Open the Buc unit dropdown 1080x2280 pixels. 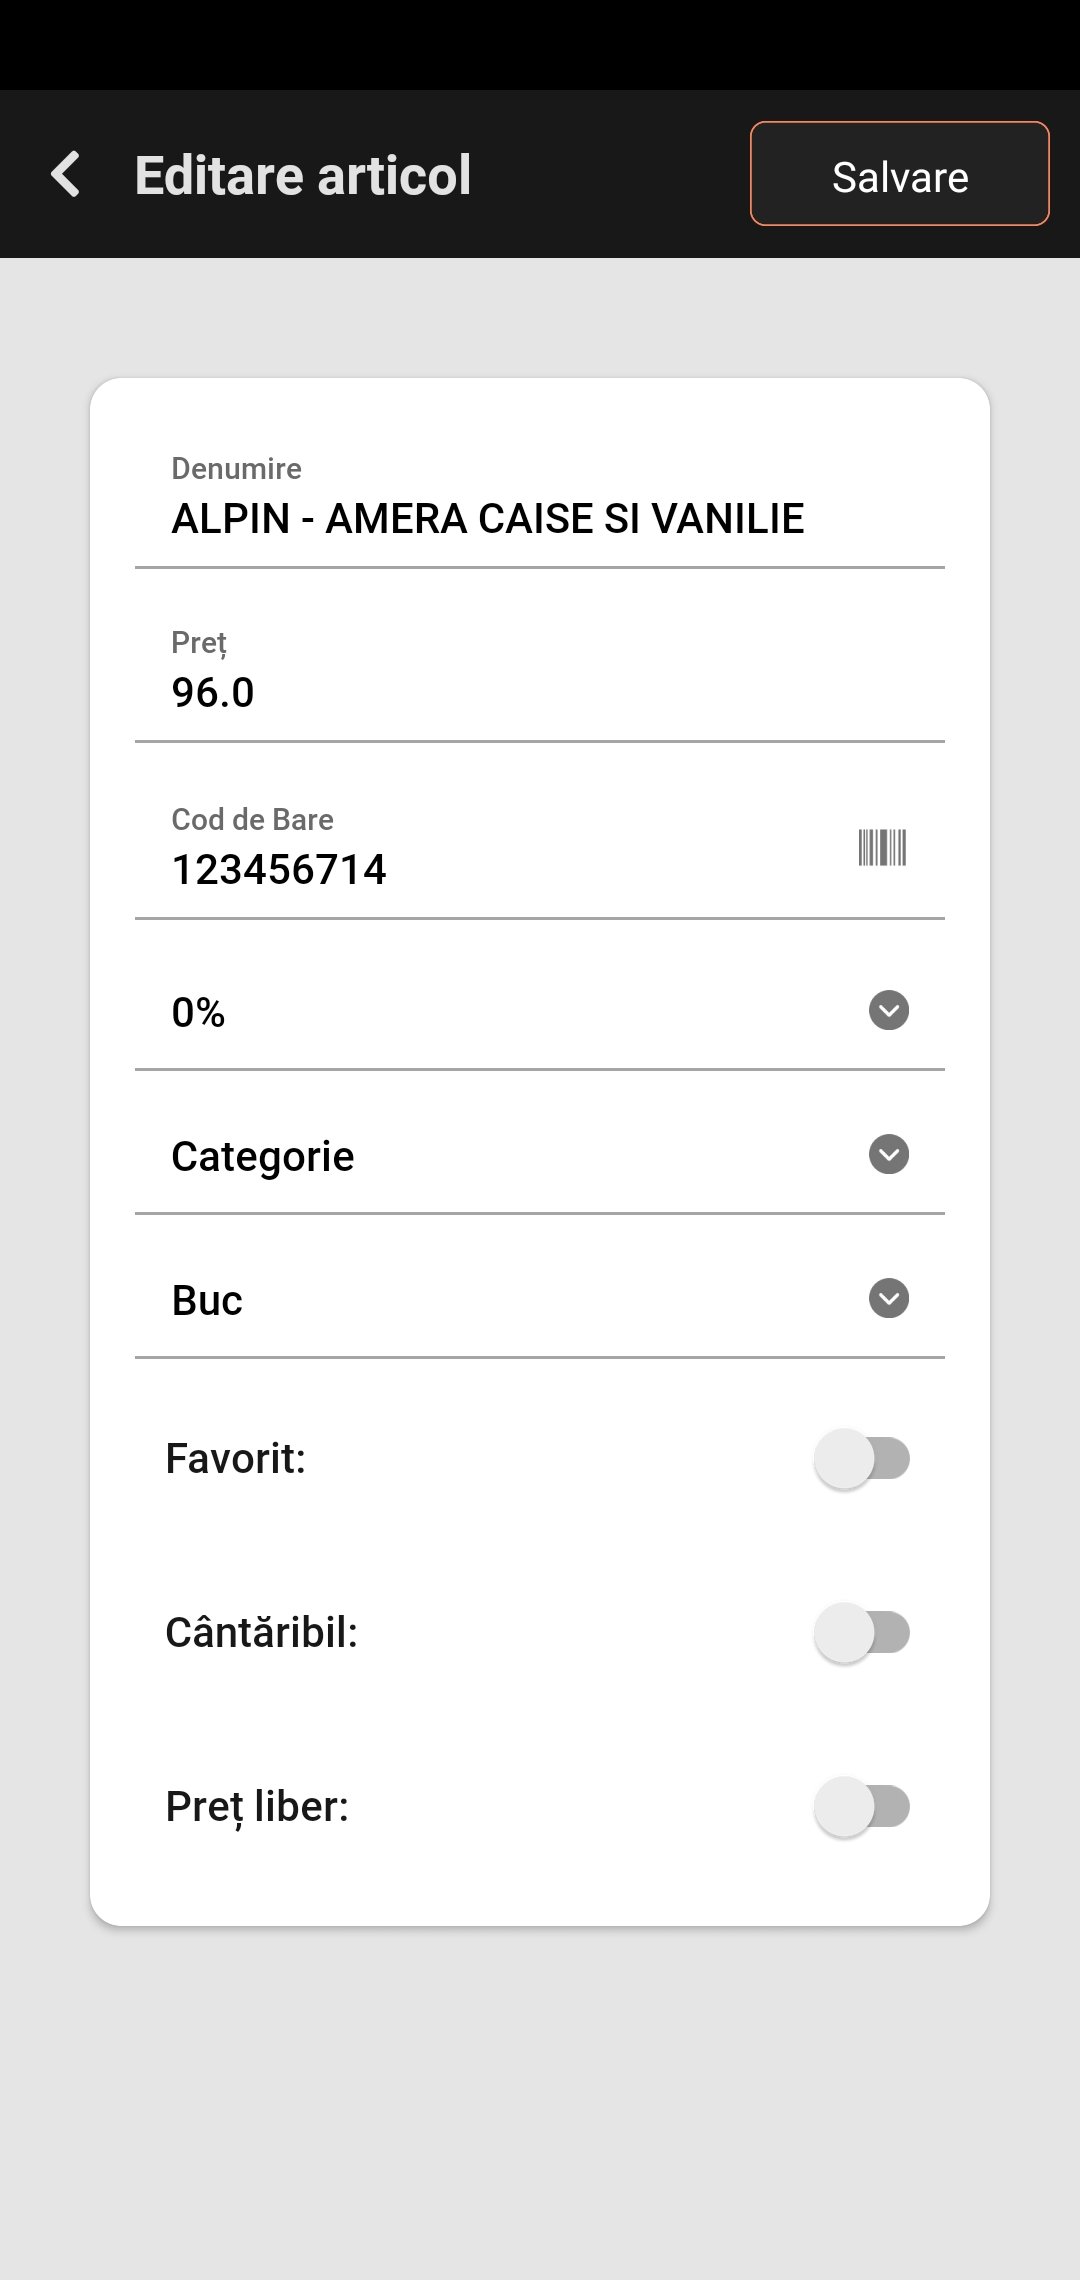pos(500,1300)
